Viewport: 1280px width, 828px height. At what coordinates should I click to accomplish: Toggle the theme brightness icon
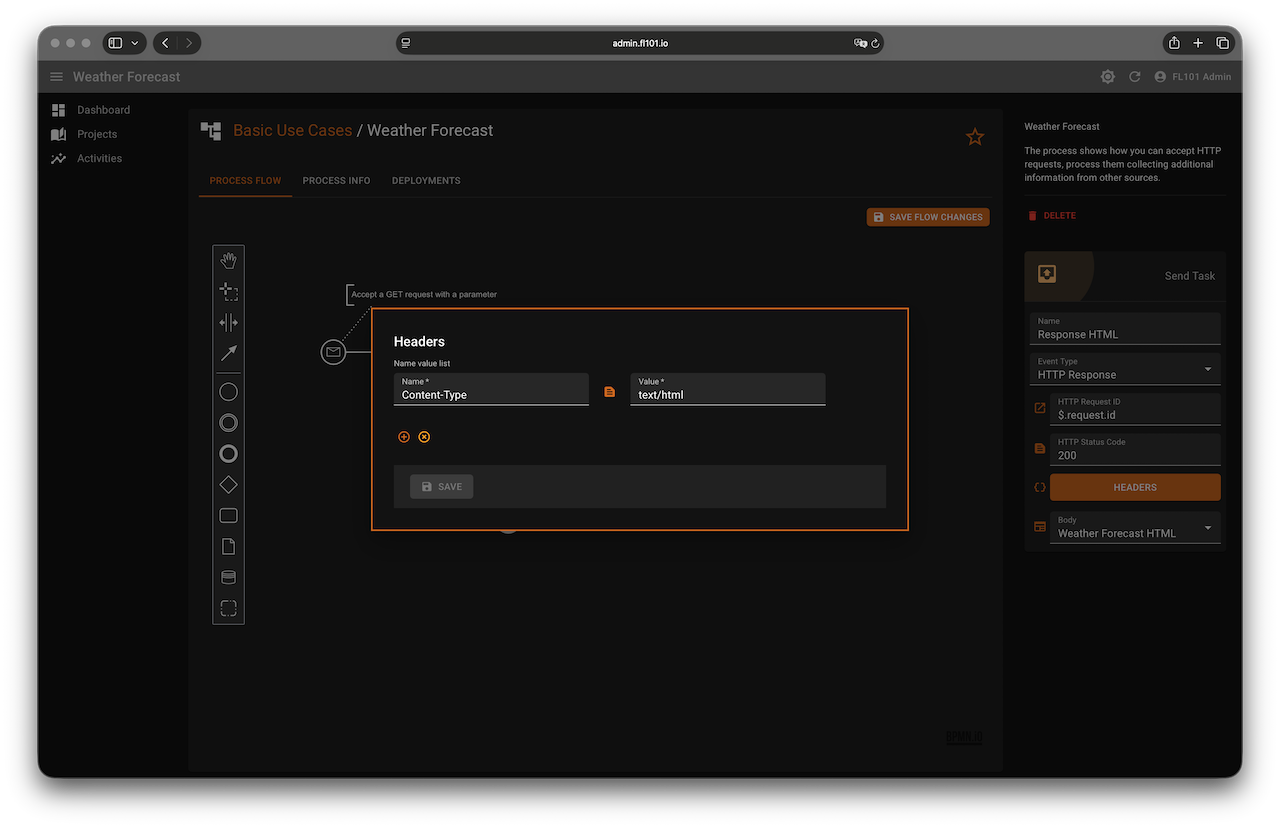pyautogui.click(x=1107, y=77)
